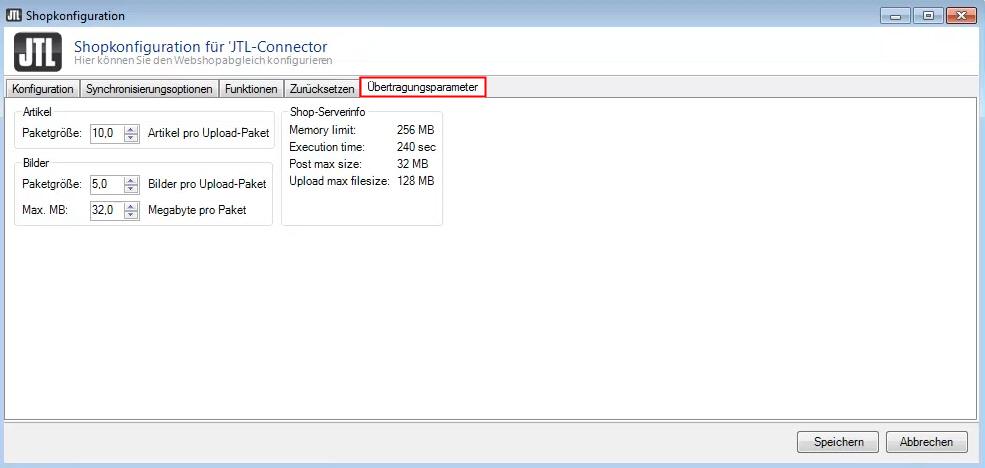
Task: Click inside the Max. MB text field
Action: click(x=106, y=210)
